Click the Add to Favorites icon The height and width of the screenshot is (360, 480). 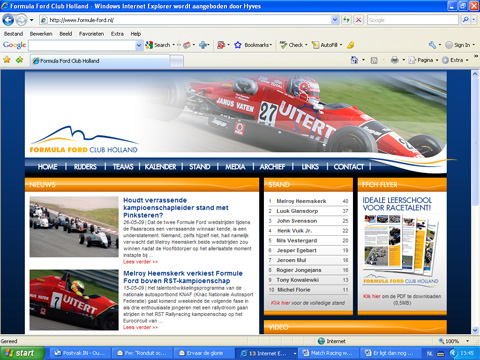[19, 60]
